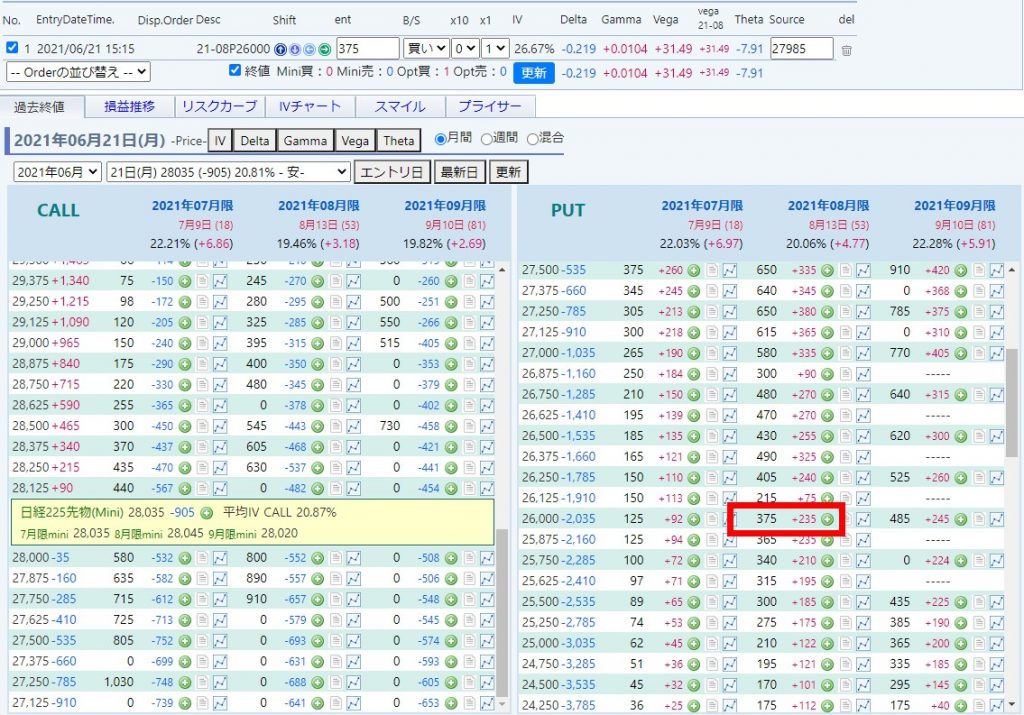
Task: Open document icon for PUT 26,500 September option
Action: tap(978, 436)
